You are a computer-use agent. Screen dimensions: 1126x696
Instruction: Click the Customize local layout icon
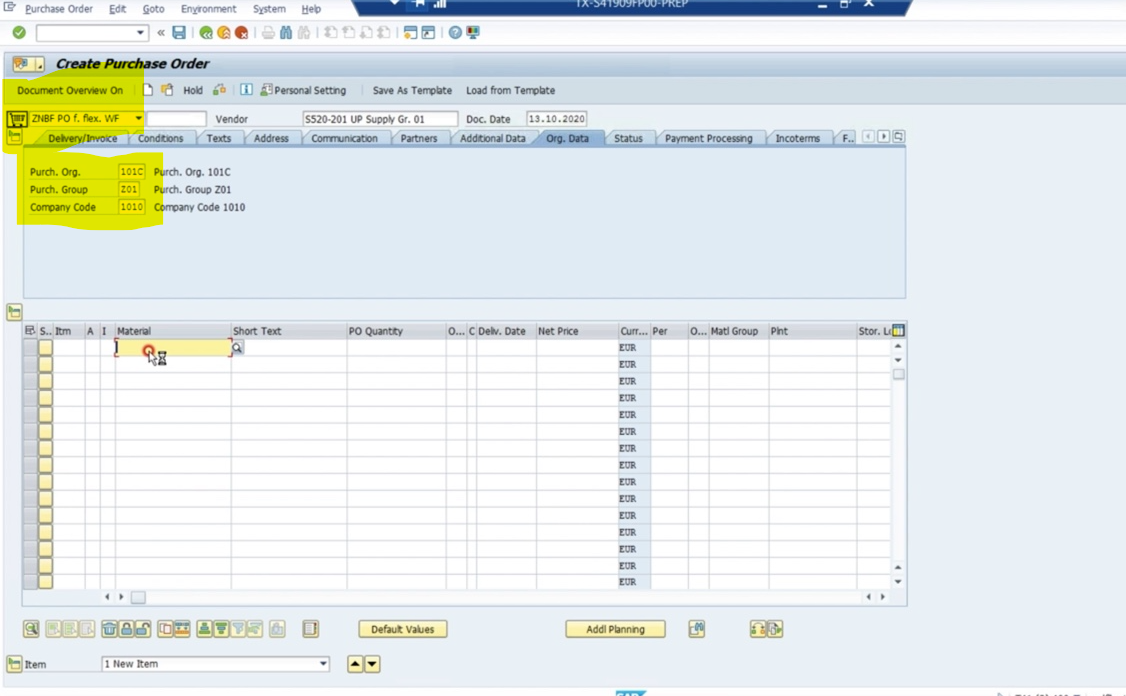(473, 32)
